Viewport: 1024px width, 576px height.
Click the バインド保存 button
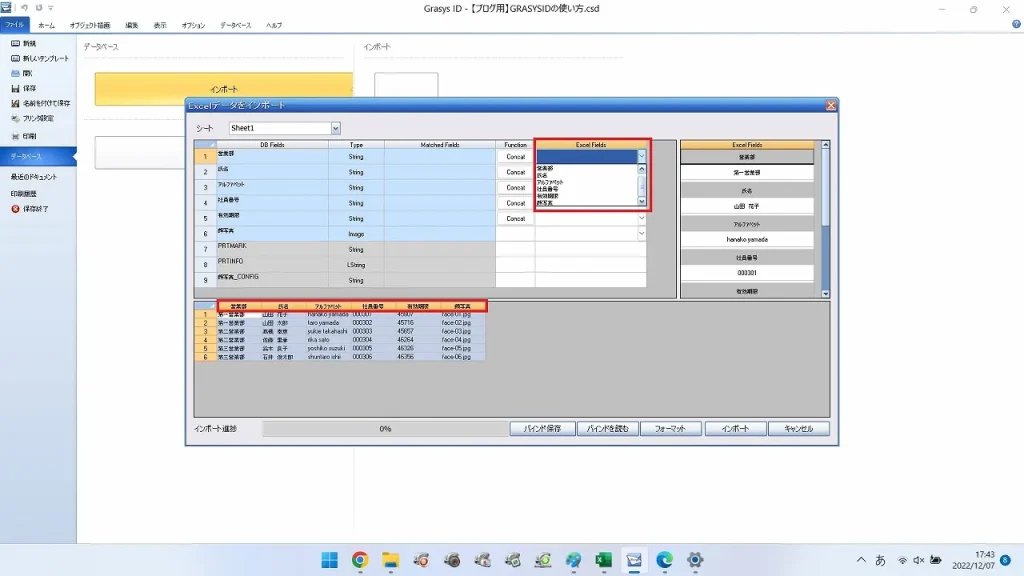[x=542, y=428]
